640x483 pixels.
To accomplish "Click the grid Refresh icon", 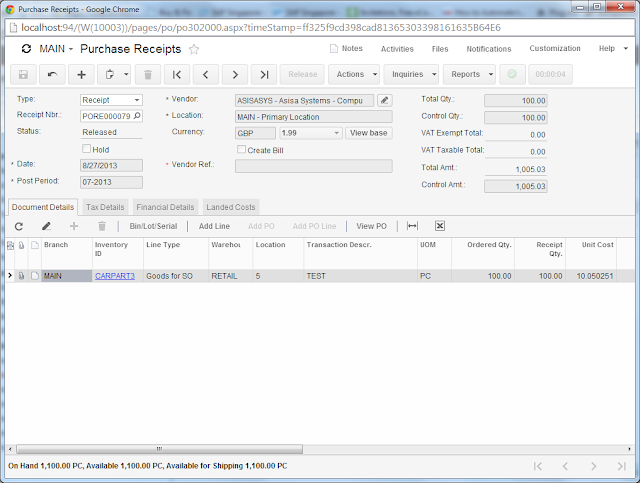I will [19, 226].
